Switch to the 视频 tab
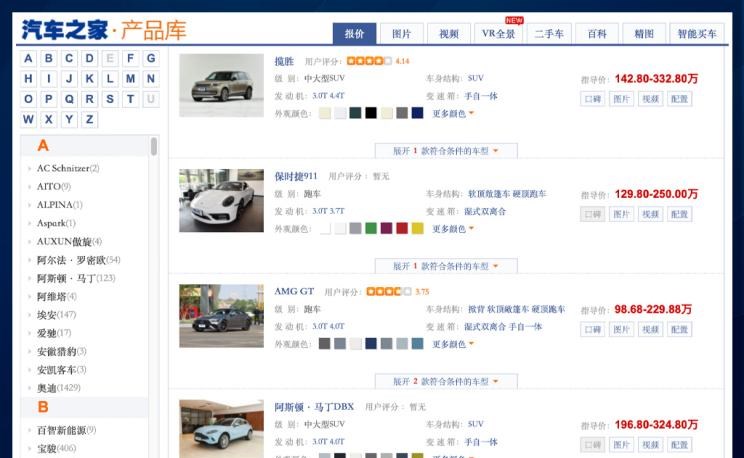 point(449,34)
